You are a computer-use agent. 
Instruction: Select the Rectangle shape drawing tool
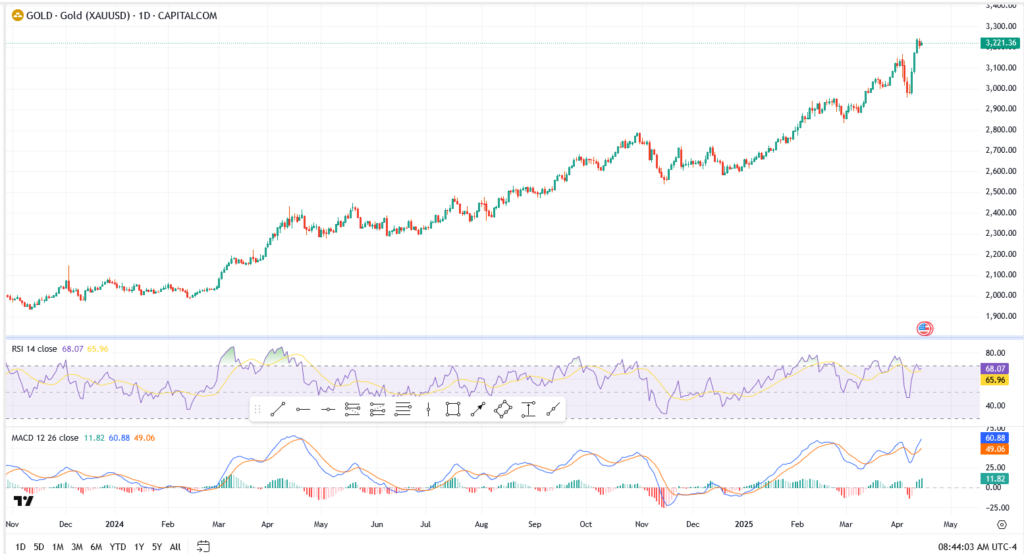click(x=452, y=409)
